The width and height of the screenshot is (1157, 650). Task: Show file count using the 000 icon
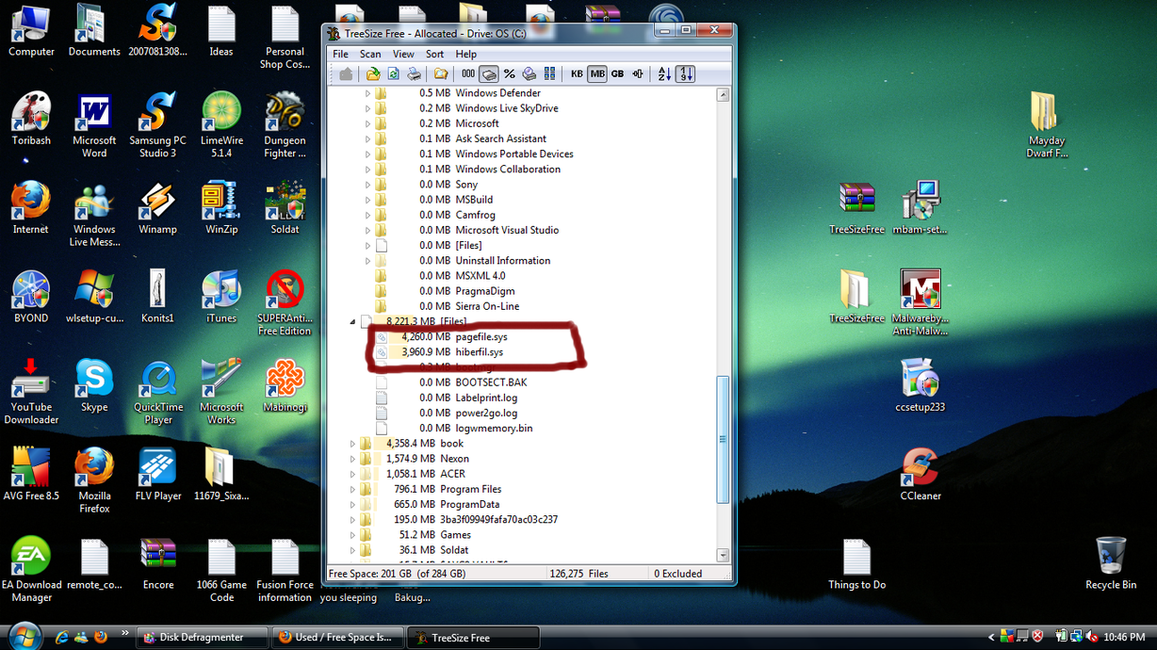468,74
